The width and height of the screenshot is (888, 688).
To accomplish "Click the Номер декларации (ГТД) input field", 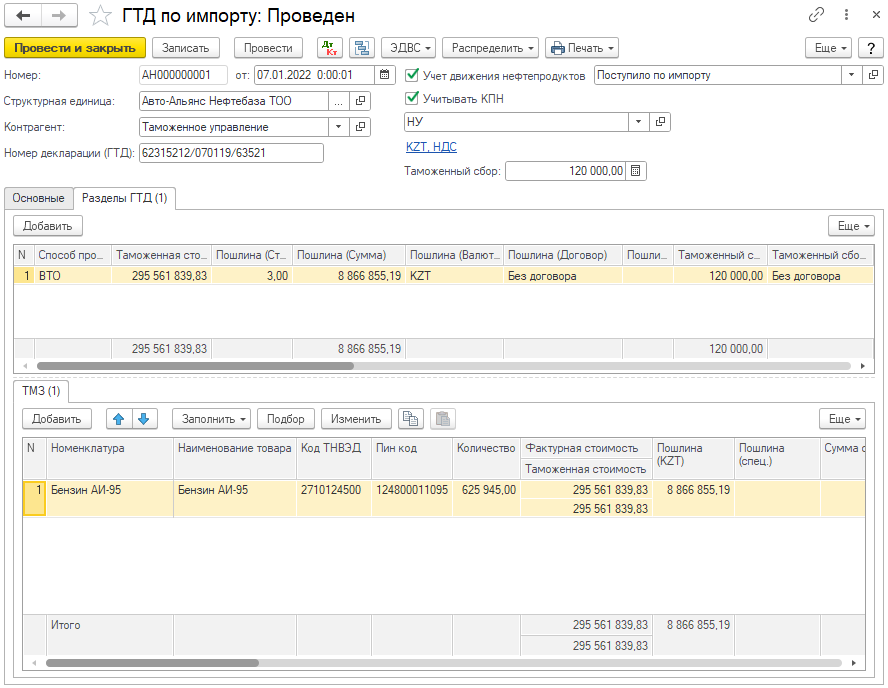I will pos(231,153).
